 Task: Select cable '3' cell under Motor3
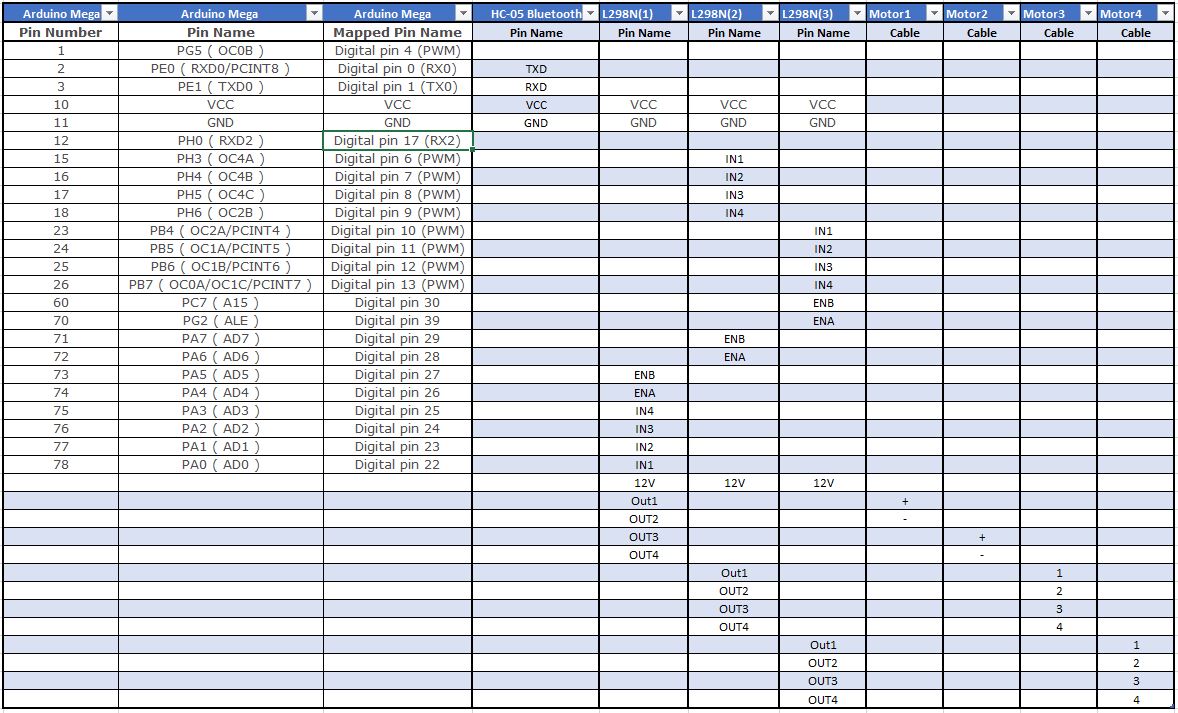1059,609
